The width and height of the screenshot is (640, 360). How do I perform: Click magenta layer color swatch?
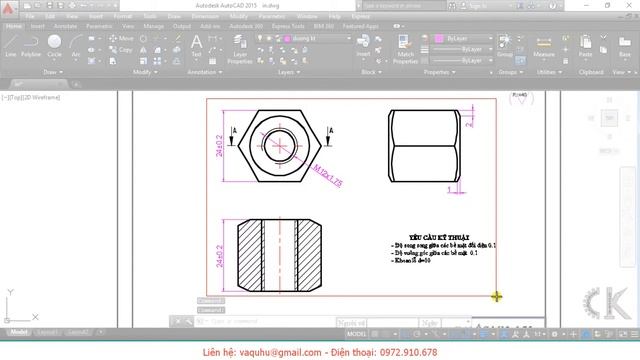pyautogui.click(x=287, y=38)
